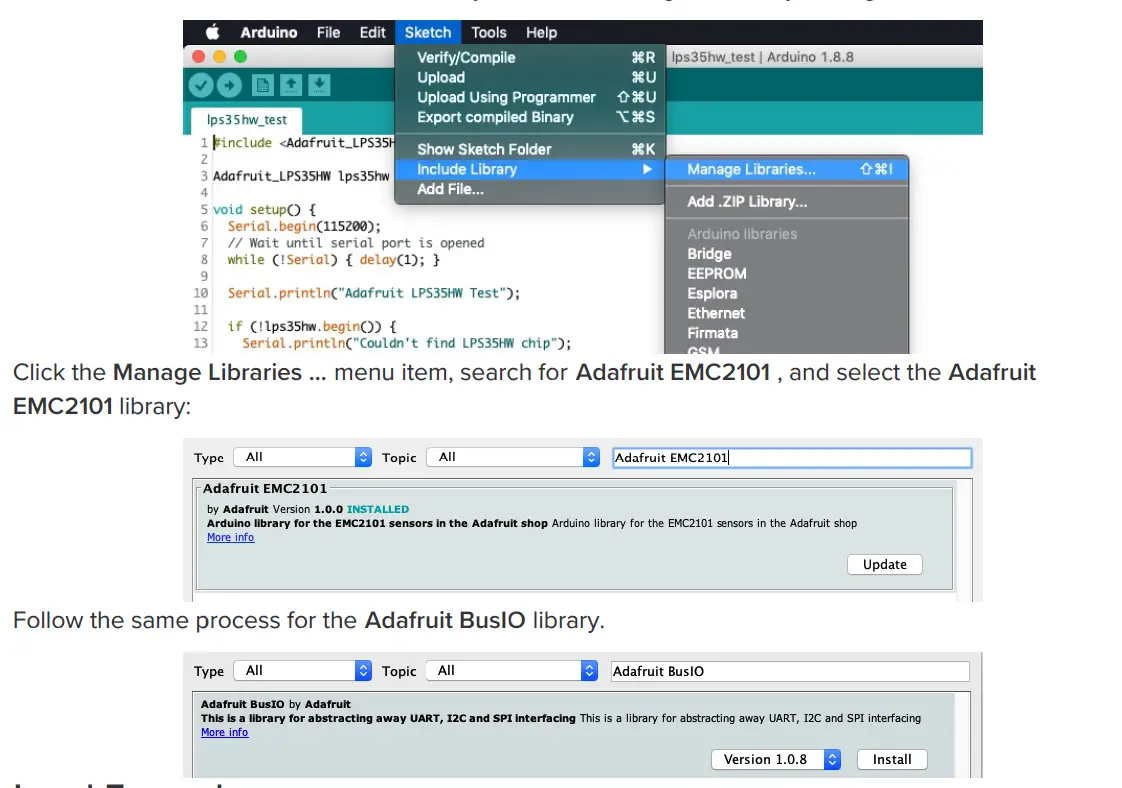1122x788 pixels.
Task: Click Install for the Adafruit BusIO library
Action: click(x=891, y=759)
